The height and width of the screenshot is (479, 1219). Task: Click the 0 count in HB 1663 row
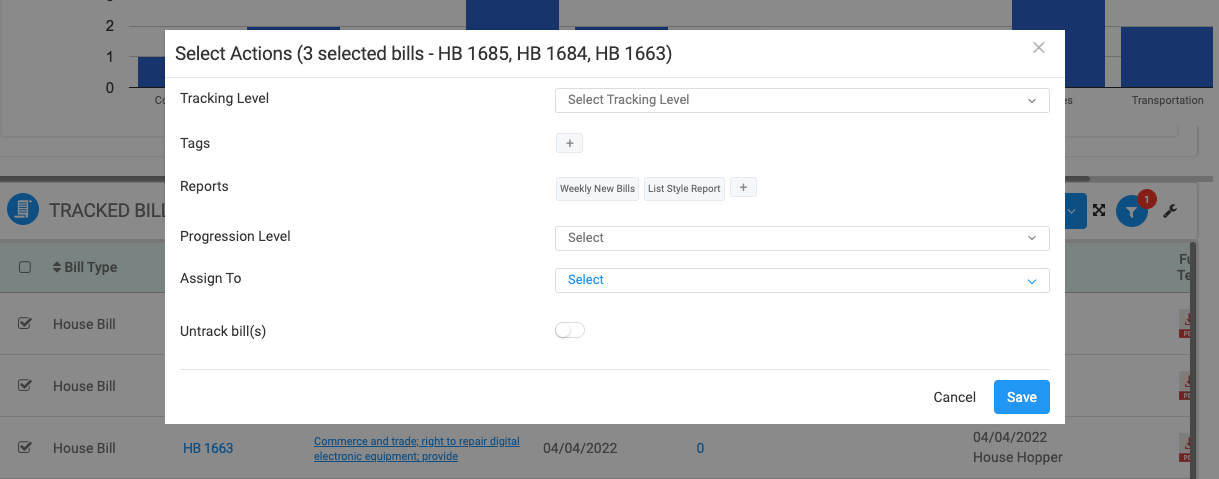(700, 448)
